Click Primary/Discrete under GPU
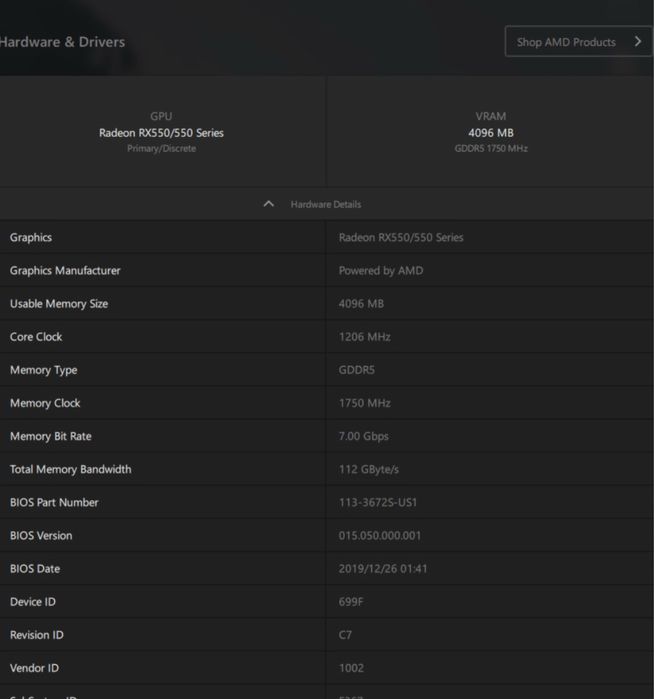Screen dimensions: 654x699 coord(161,148)
